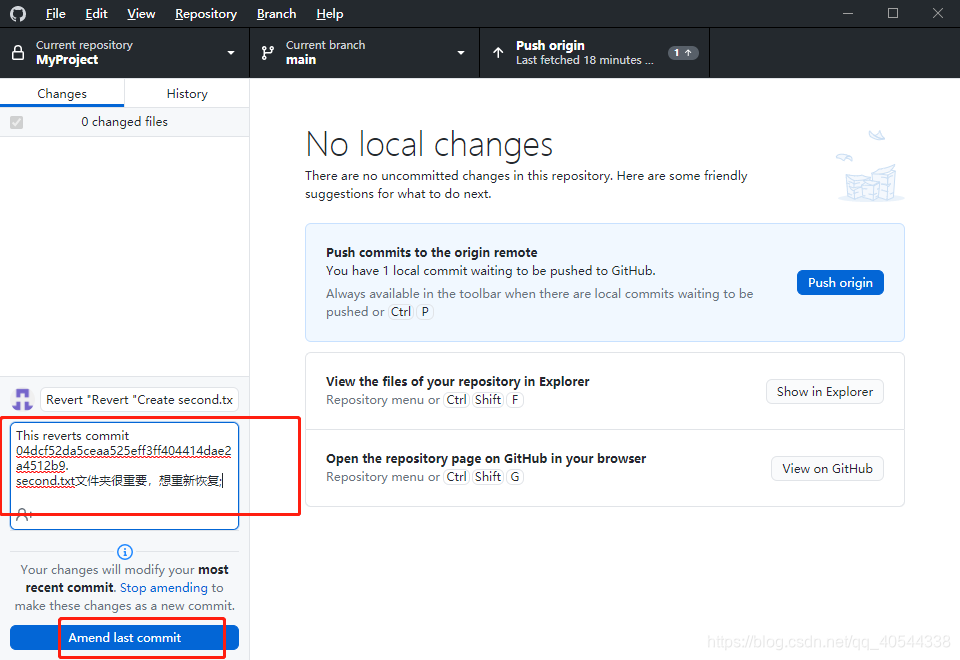Click the info icon above amending notice
The image size is (960, 660).
pos(124,552)
